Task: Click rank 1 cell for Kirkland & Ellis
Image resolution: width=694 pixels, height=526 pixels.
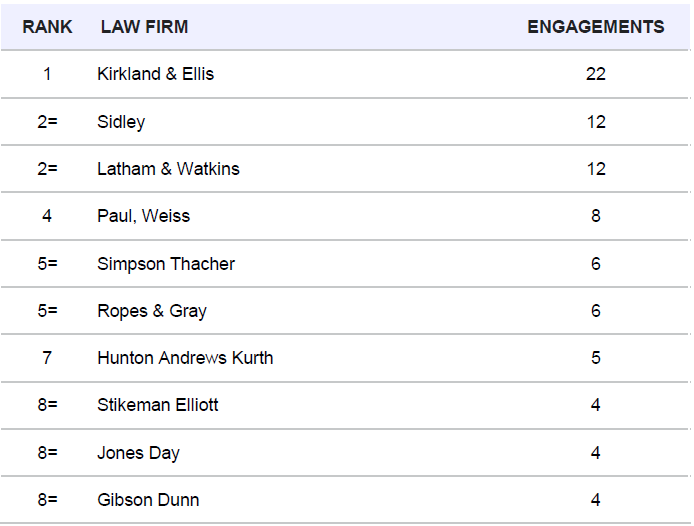Action: pos(47,74)
